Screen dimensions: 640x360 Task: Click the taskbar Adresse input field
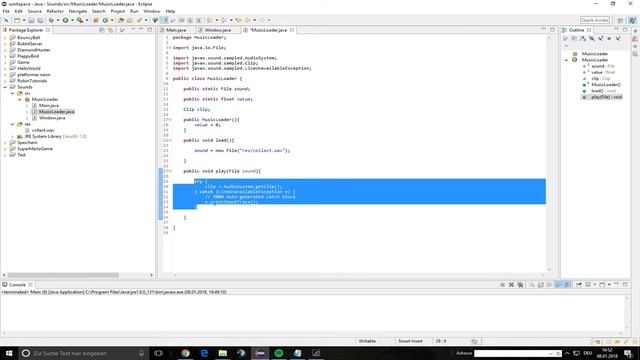[518, 353]
